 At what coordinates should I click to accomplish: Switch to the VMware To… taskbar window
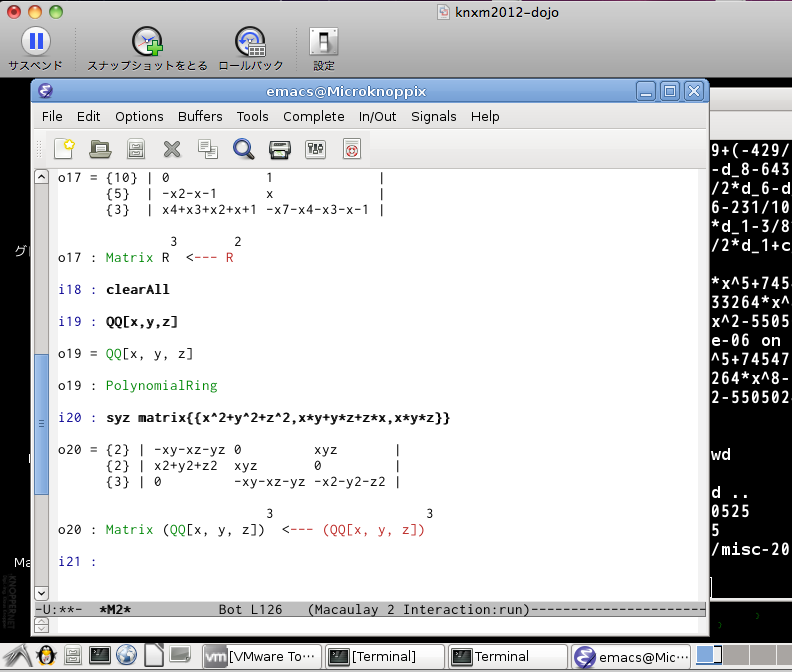[x=261, y=656]
